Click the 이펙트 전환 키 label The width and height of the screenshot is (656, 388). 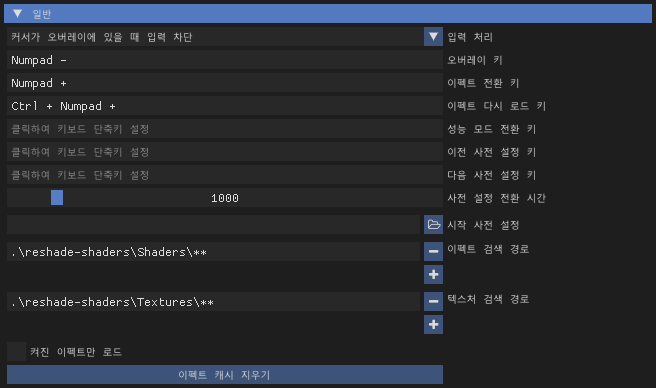point(483,83)
